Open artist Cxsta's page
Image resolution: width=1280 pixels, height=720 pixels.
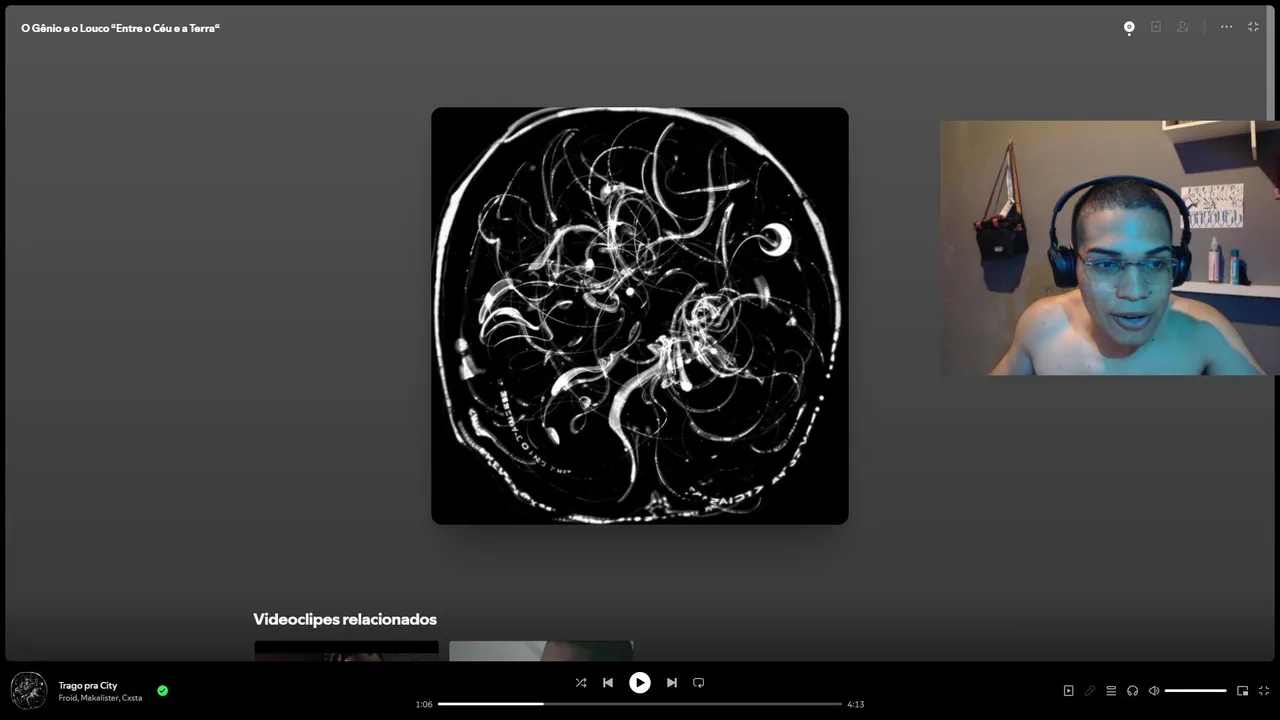pyautogui.click(x=132, y=698)
